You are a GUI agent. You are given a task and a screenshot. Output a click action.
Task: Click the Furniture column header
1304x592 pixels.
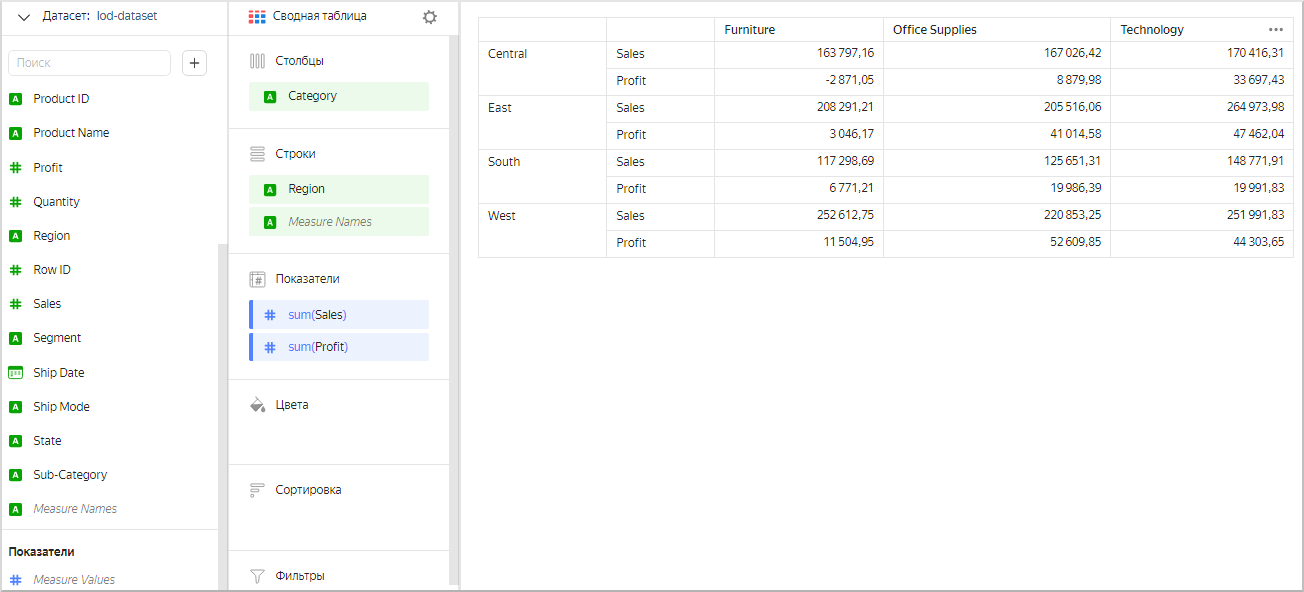(749, 30)
